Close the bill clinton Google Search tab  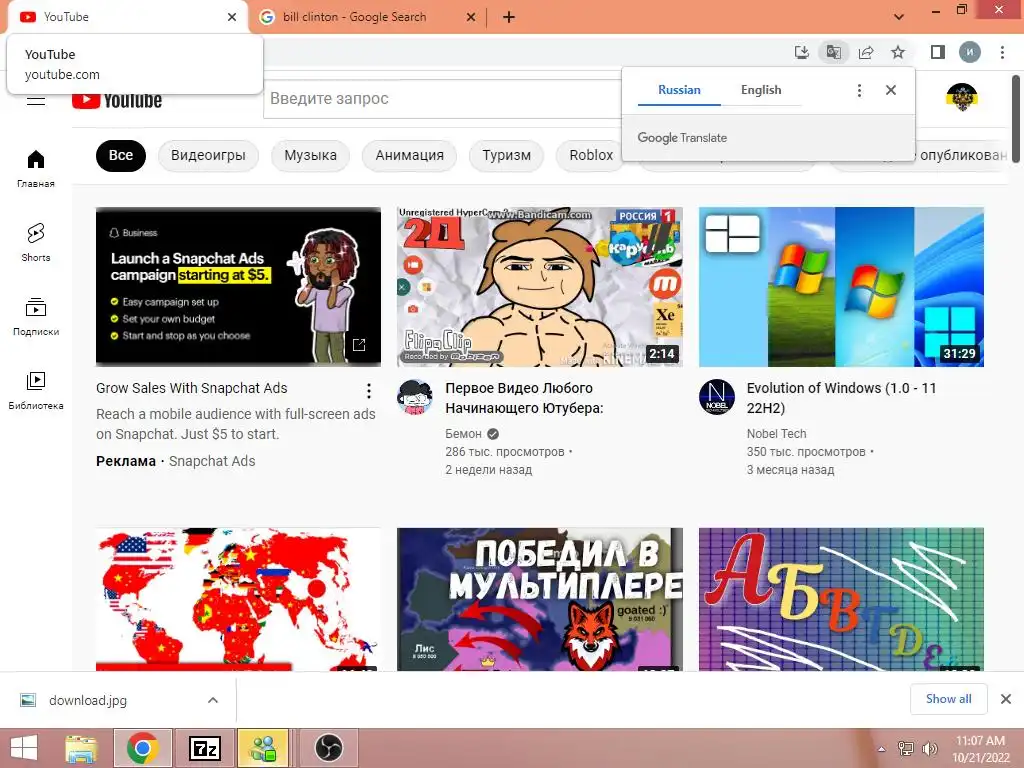click(x=471, y=17)
